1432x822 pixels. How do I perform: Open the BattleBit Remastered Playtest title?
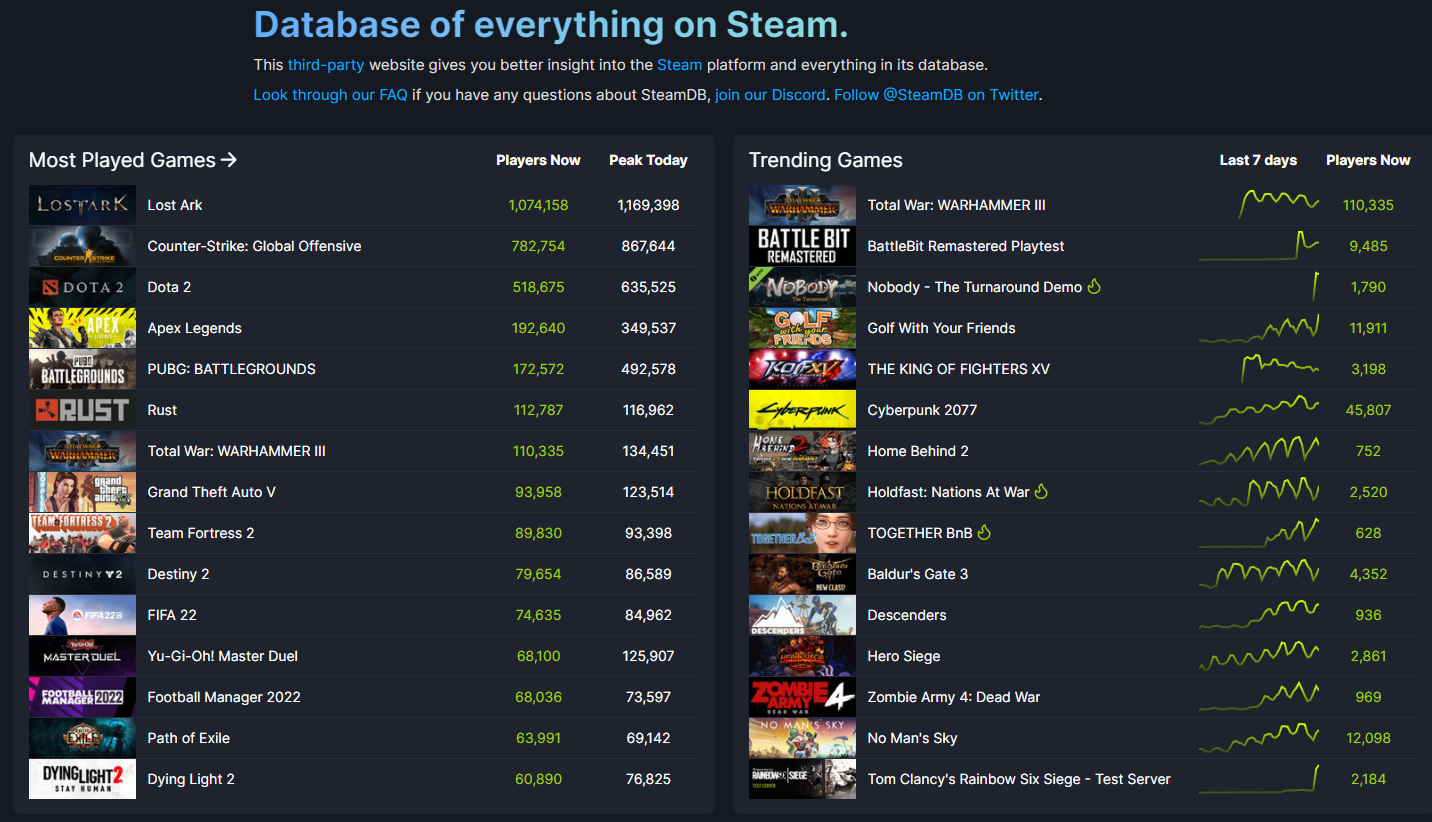(x=966, y=246)
